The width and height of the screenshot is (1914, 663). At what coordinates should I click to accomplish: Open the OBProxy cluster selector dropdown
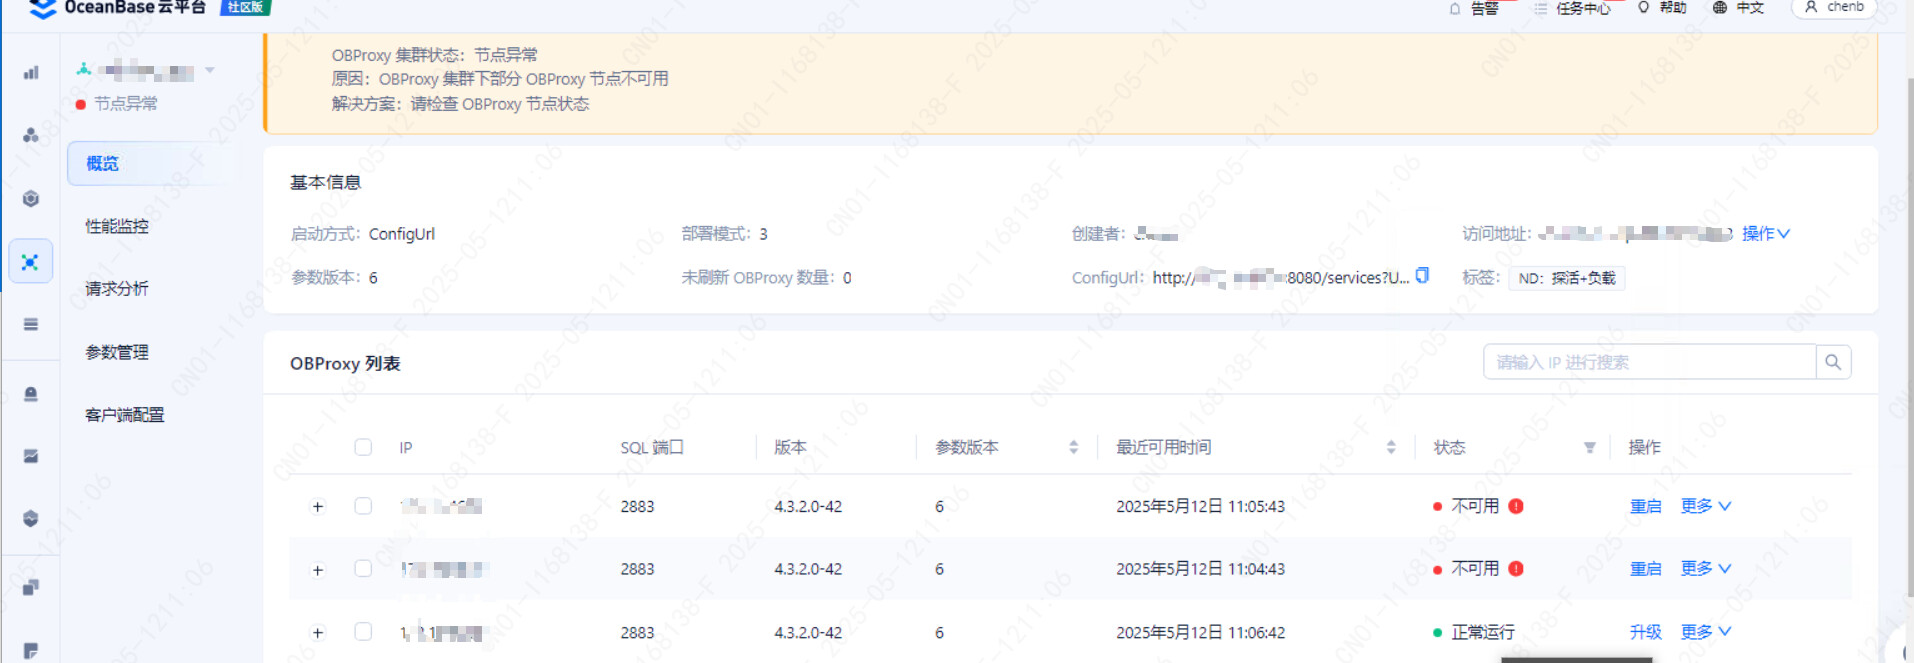point(210,70)
